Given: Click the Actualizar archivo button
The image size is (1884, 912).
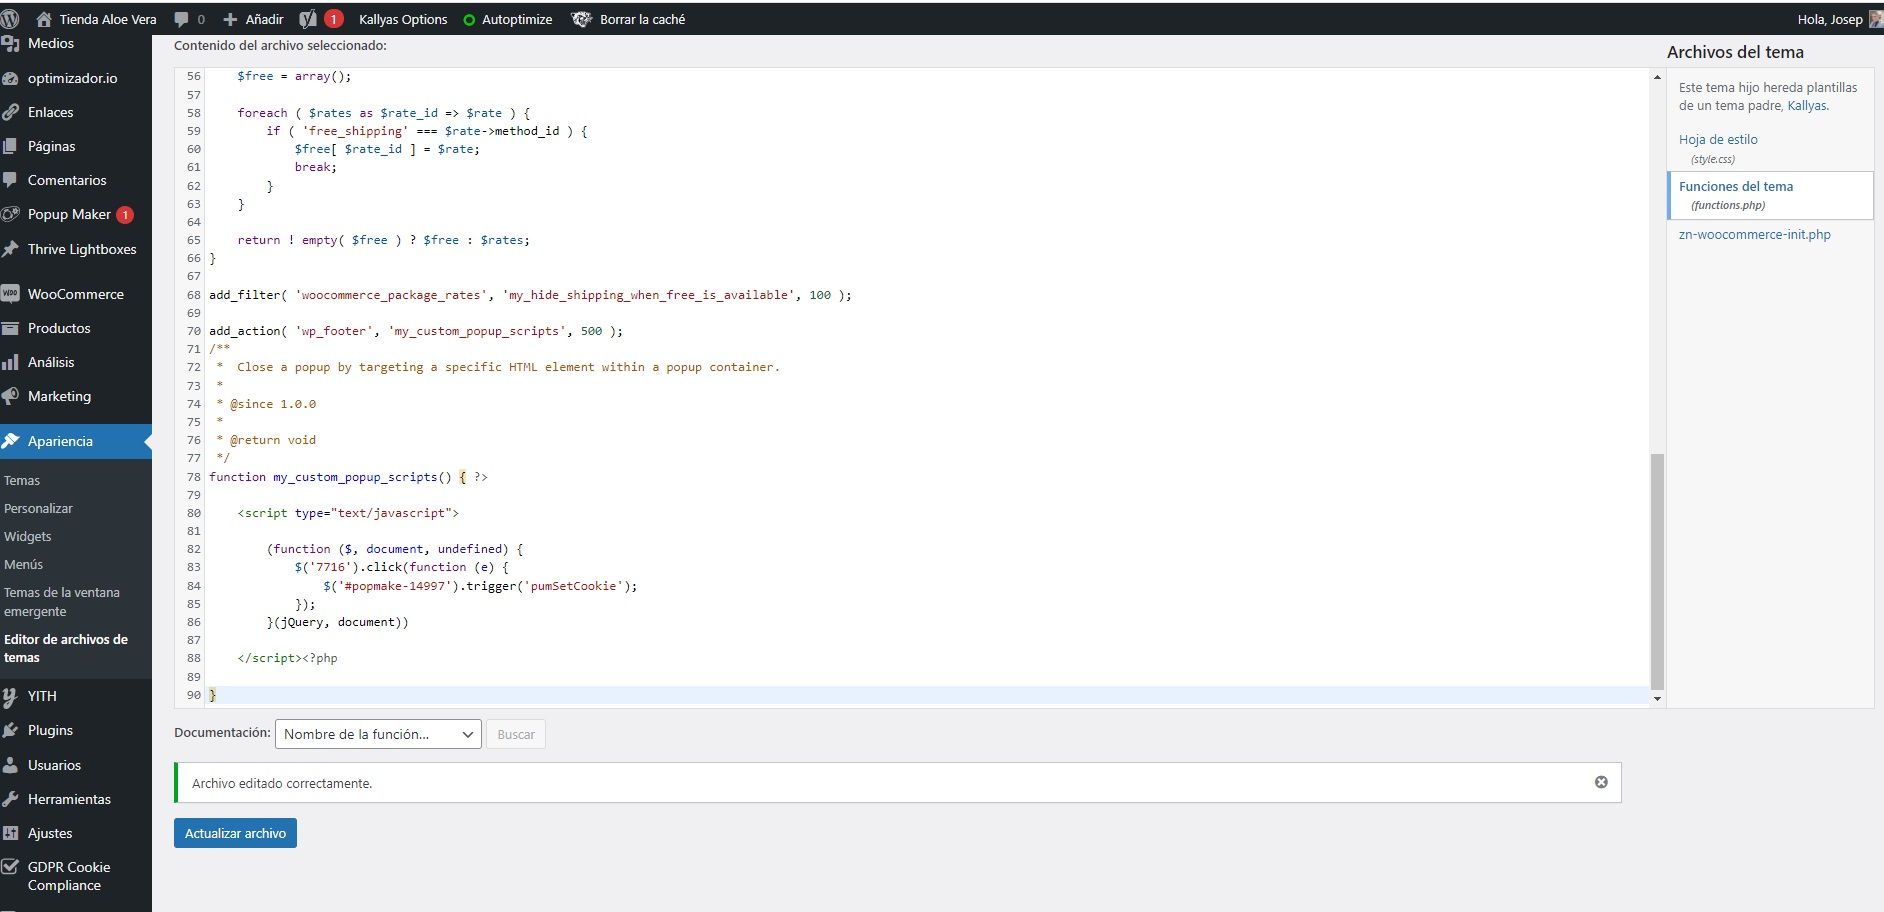Looking at the screenshot, I should (x=235, y=833).
